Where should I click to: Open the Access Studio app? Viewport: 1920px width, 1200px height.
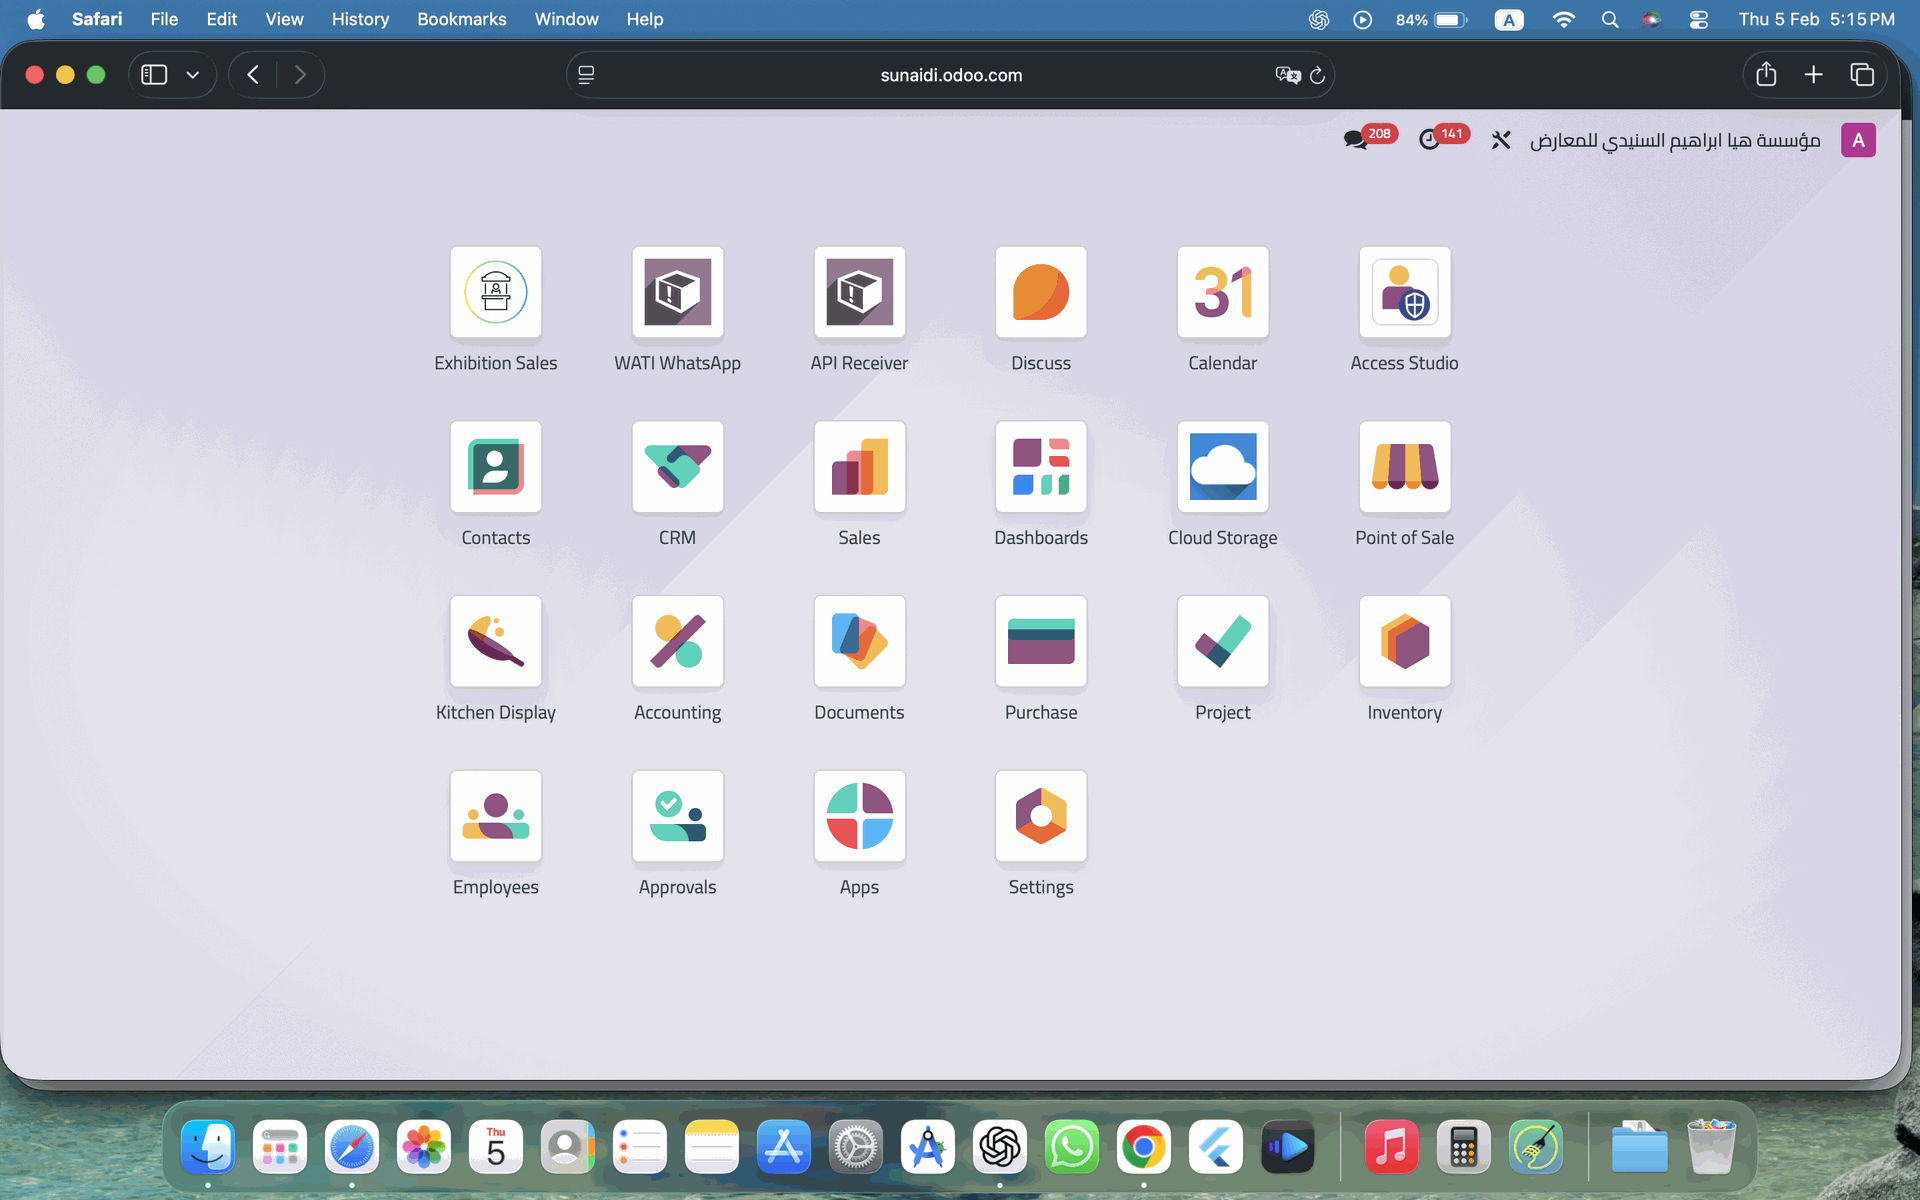pyautogui.click(x=1404, y=292)
